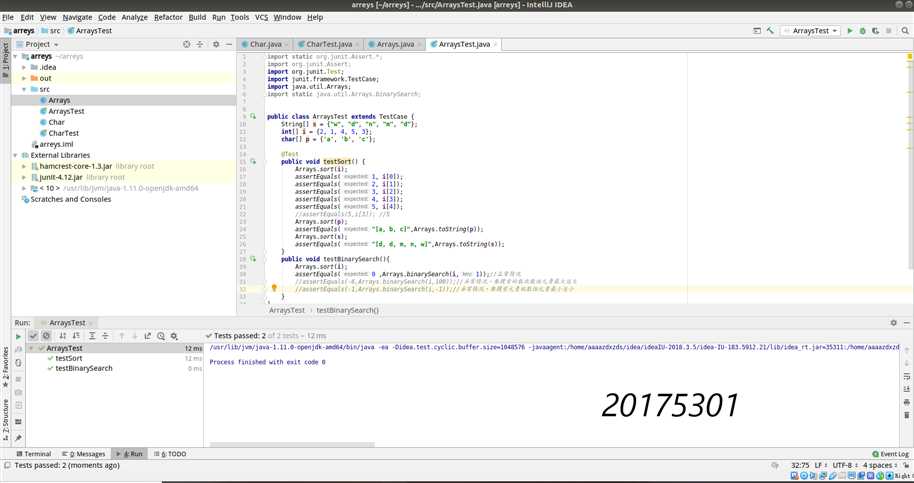
Task: Select CharTest file in Project tree
Action: (x=64, y=133)
